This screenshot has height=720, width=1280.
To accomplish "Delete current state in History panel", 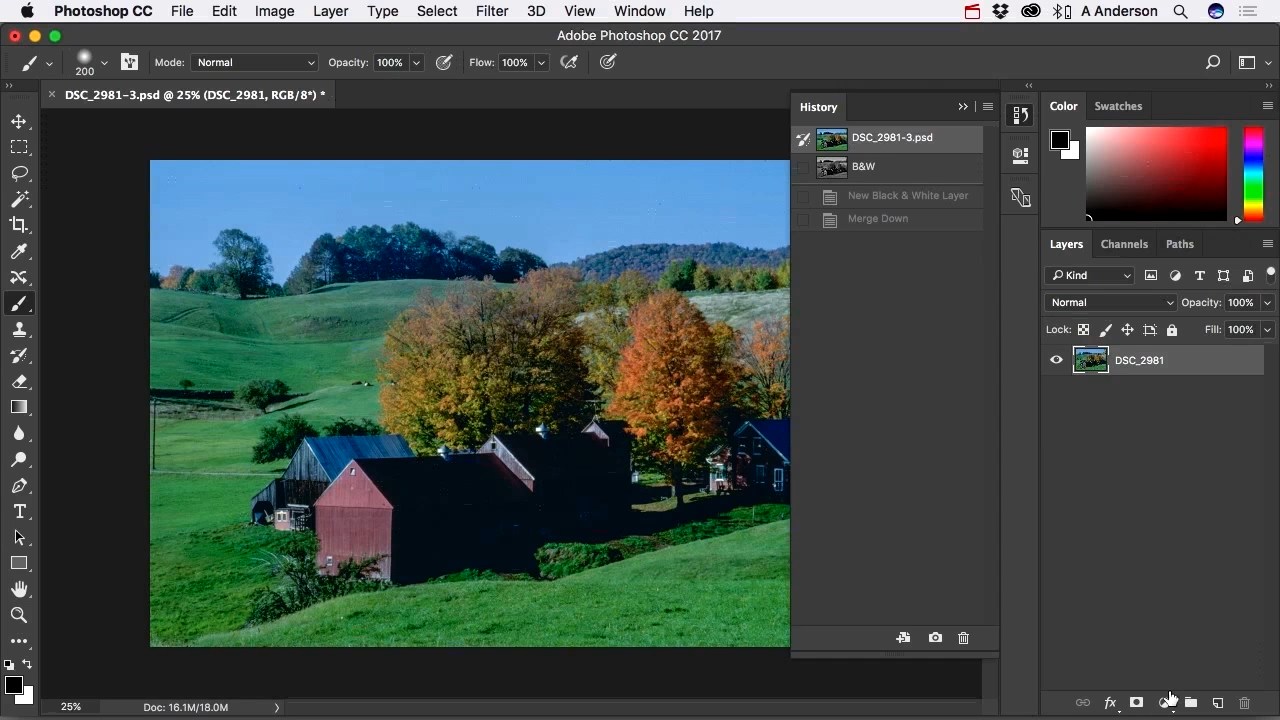I will pyautogui.click(x=964, y=638).
